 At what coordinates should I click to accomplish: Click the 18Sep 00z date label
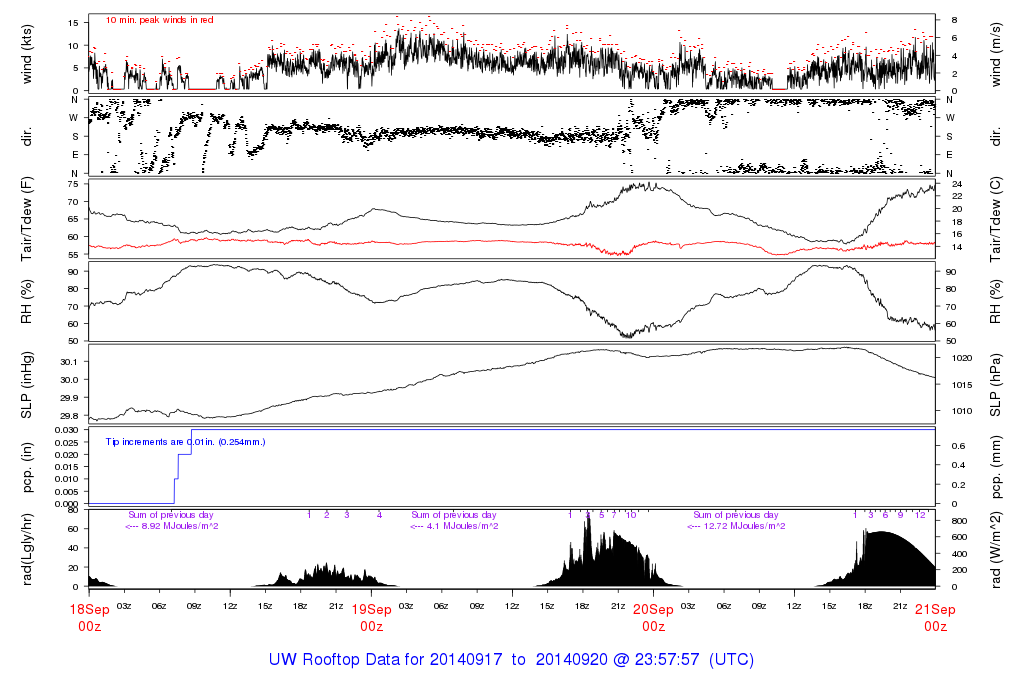click(89, 617)
